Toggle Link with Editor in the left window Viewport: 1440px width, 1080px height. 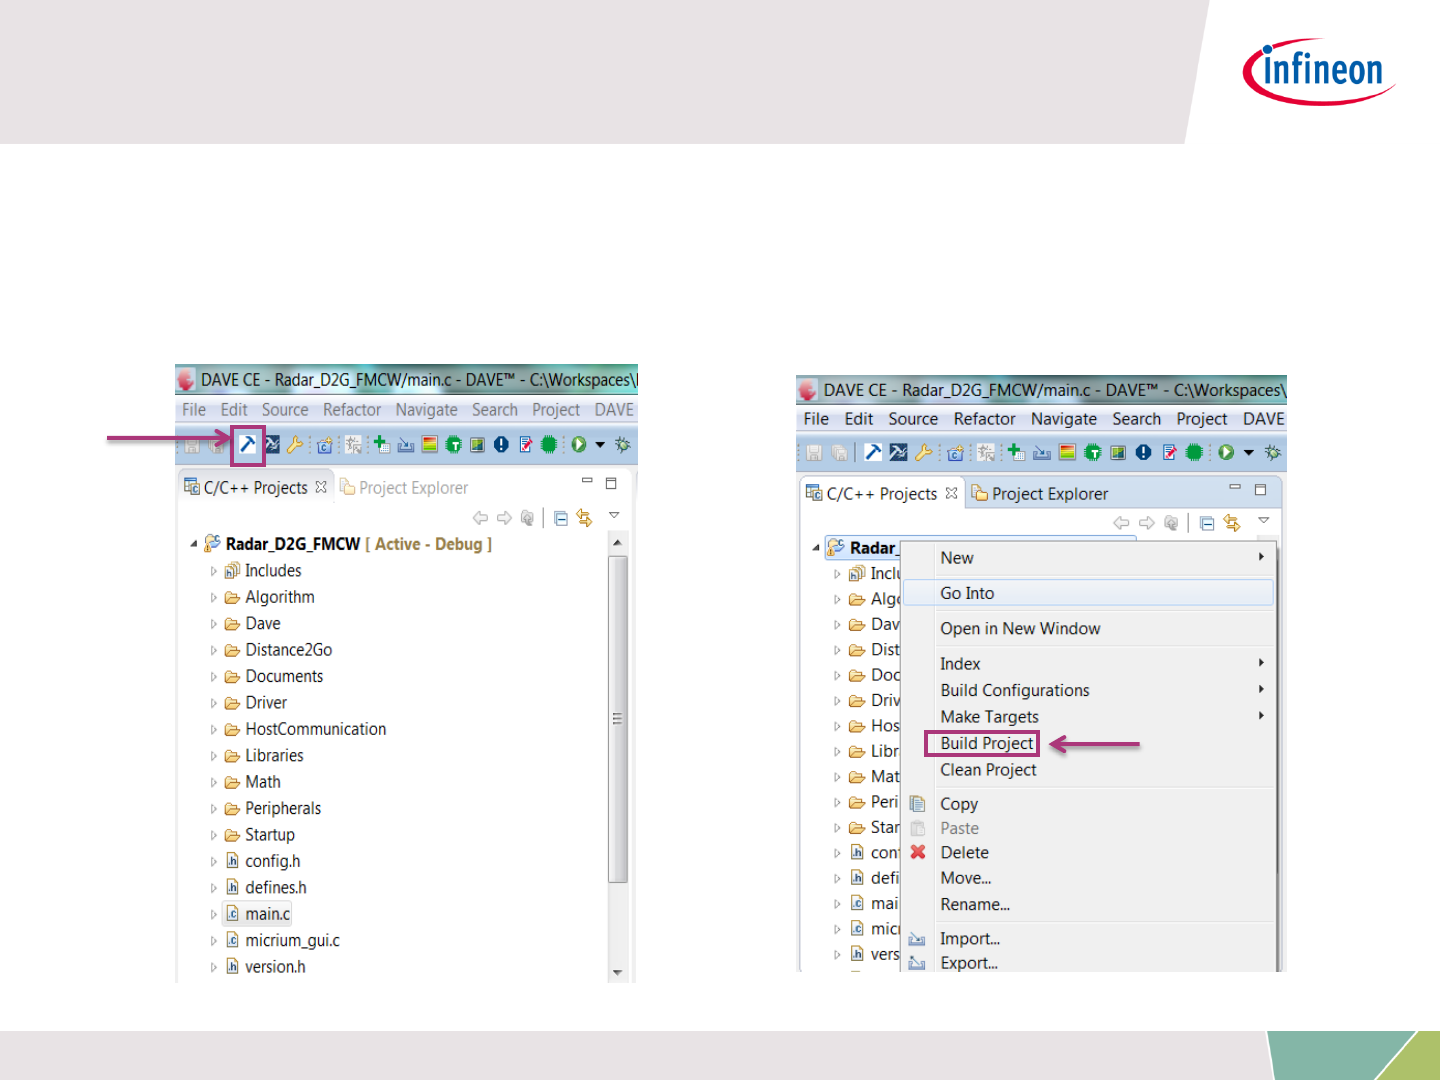(584, 518)
